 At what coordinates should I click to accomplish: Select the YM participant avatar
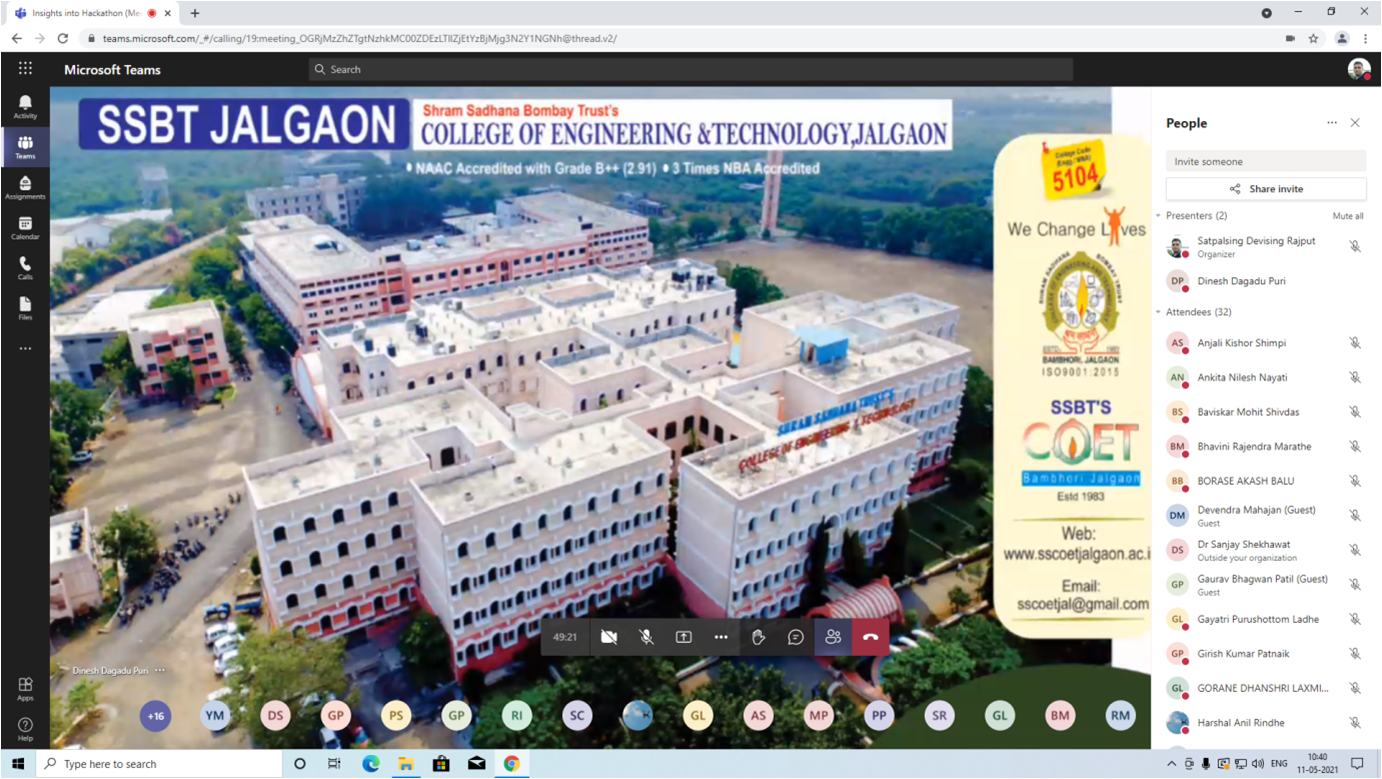click(x=215, y=715)
